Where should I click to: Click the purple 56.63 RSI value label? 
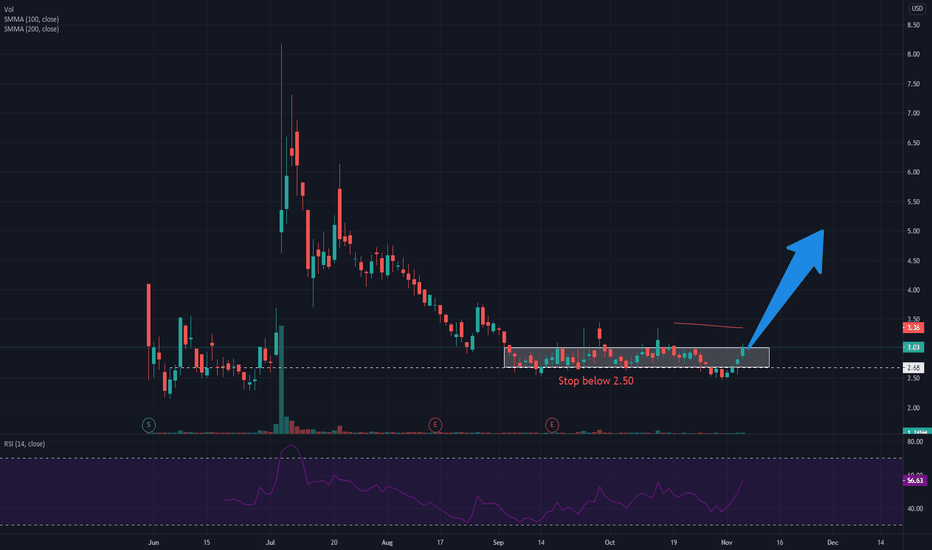click(915, 480)
